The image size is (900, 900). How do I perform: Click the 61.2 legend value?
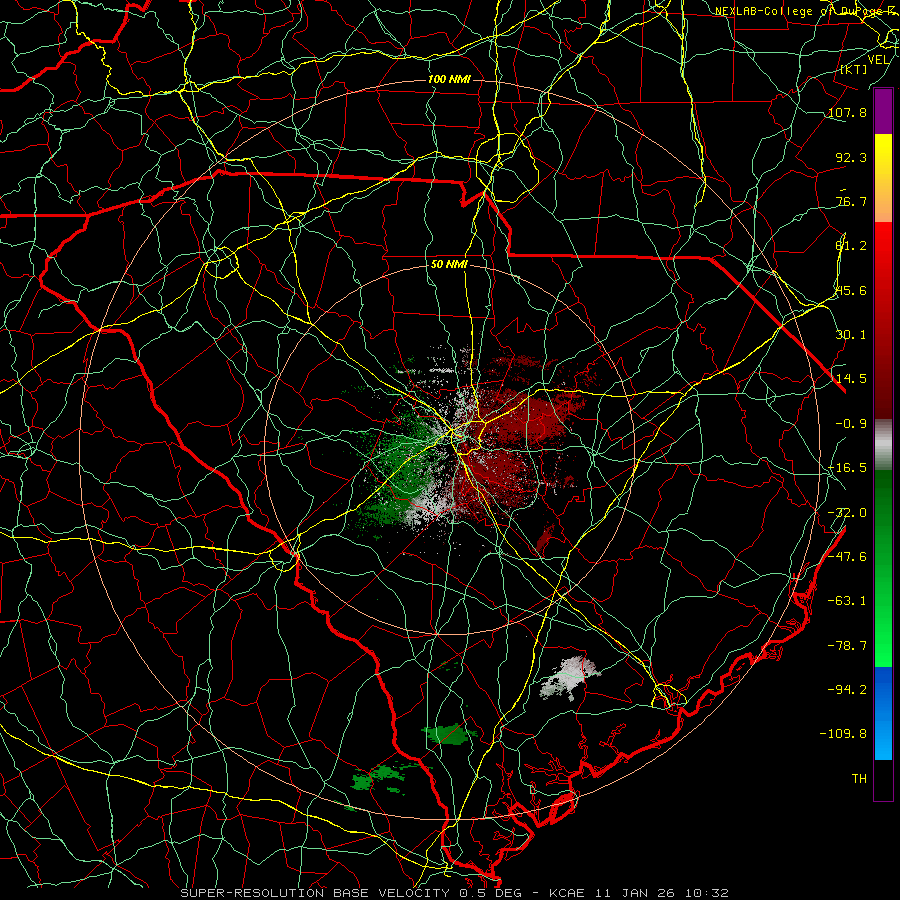click(x=851, y=246)
